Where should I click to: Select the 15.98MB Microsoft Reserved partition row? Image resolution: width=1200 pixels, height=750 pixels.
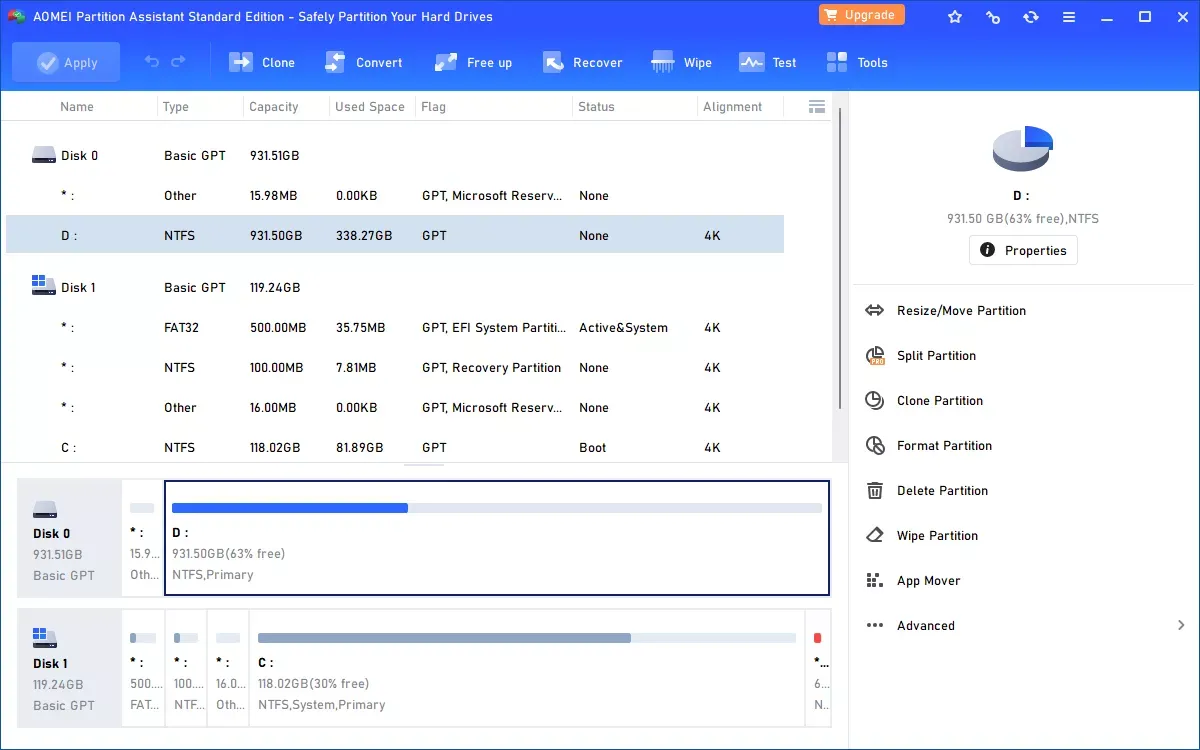pyautogui.click(x=395, y=196)
